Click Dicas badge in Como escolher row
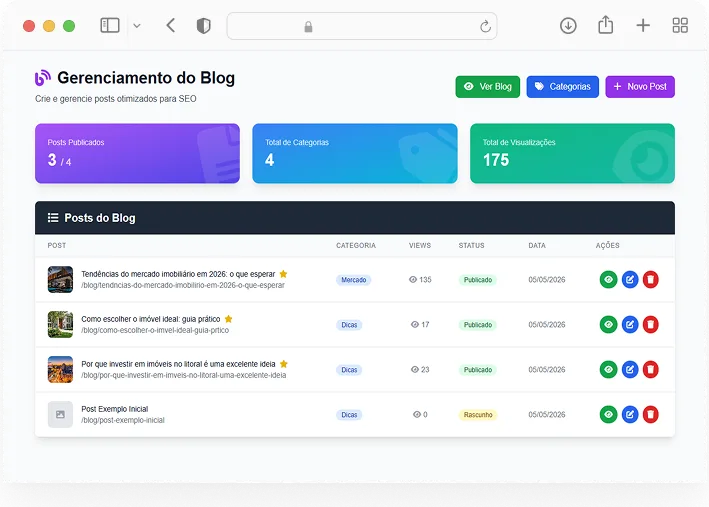Screen dimensions: 709x507 (x=349, y=325)
